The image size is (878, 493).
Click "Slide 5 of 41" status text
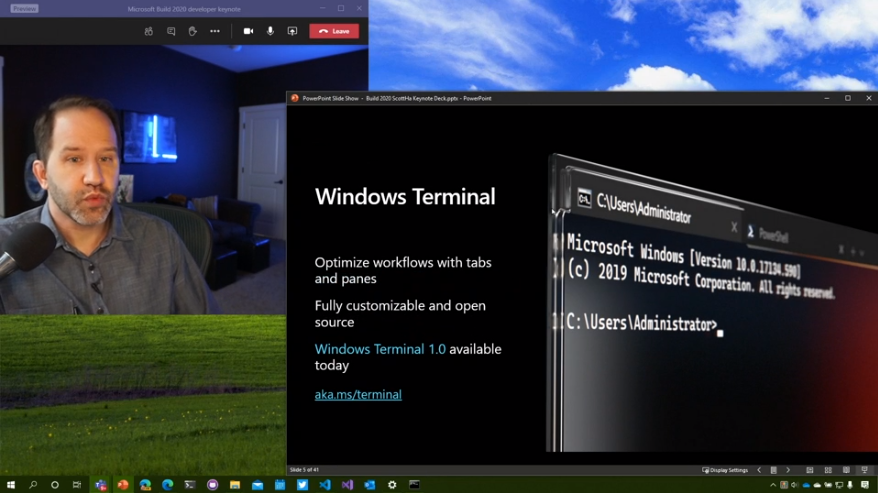304,469
